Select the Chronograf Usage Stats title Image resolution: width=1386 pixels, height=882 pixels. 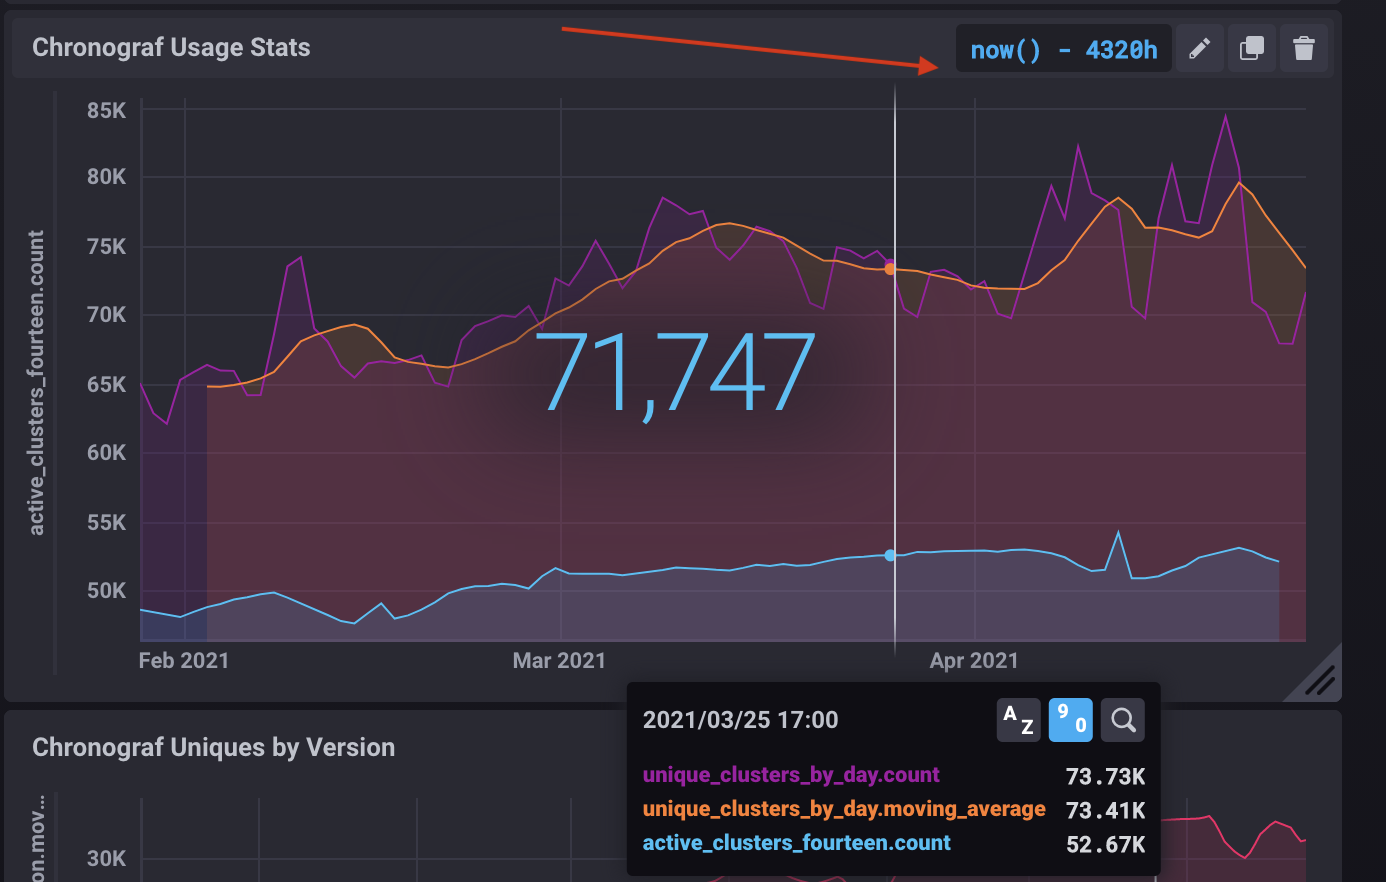point(170,47)
